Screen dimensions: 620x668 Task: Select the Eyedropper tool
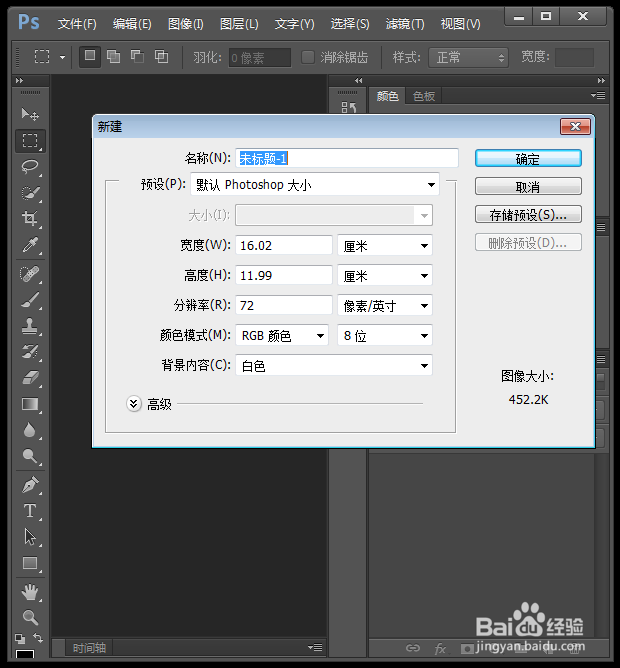click(30, 245)
